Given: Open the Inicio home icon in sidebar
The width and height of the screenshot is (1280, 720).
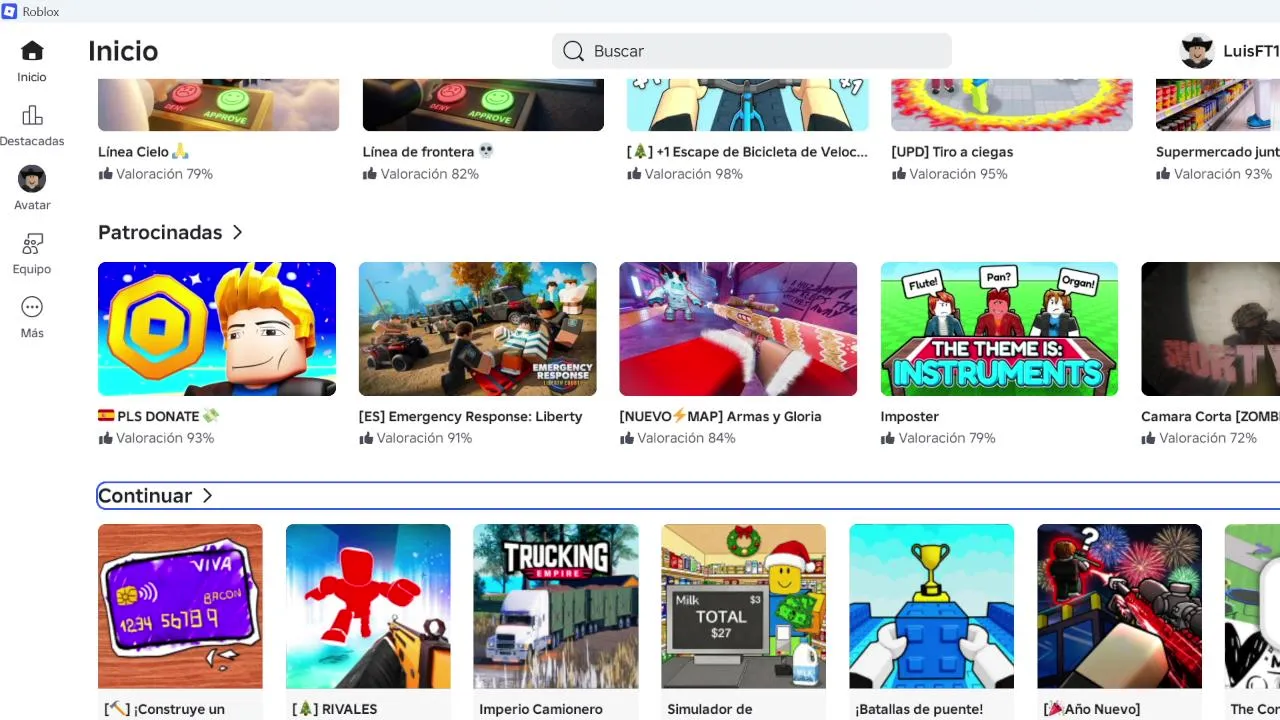Looking at the screenshot, I should pos(32,51).
